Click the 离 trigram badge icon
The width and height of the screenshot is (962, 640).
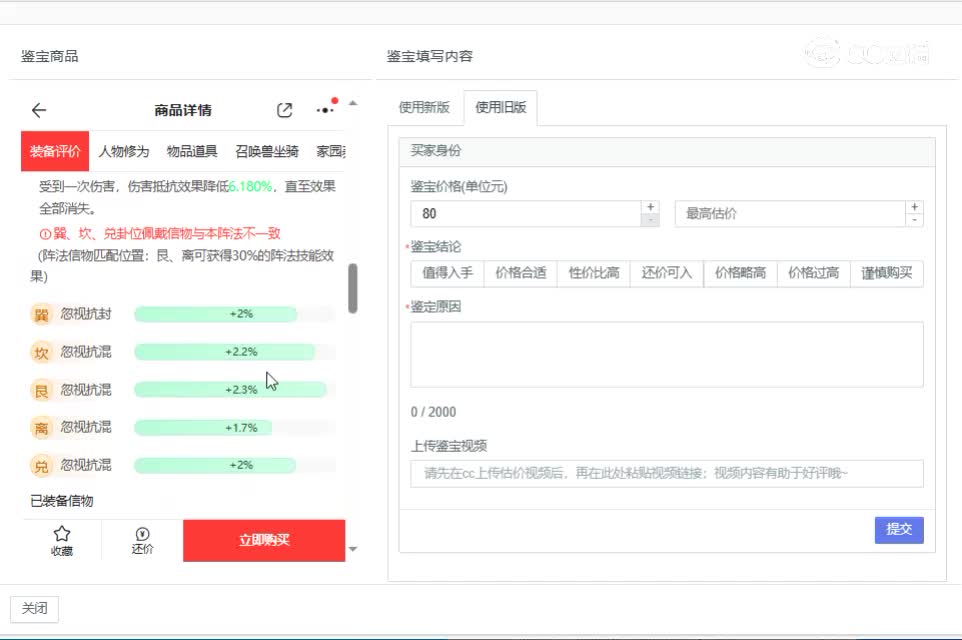[42, 428]
